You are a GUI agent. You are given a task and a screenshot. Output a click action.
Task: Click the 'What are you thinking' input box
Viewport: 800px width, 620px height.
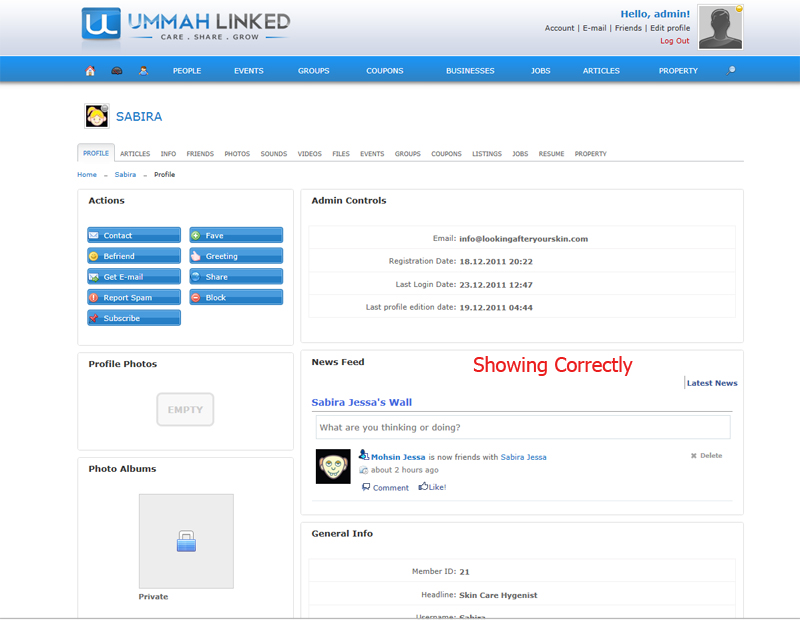(523, 427)
